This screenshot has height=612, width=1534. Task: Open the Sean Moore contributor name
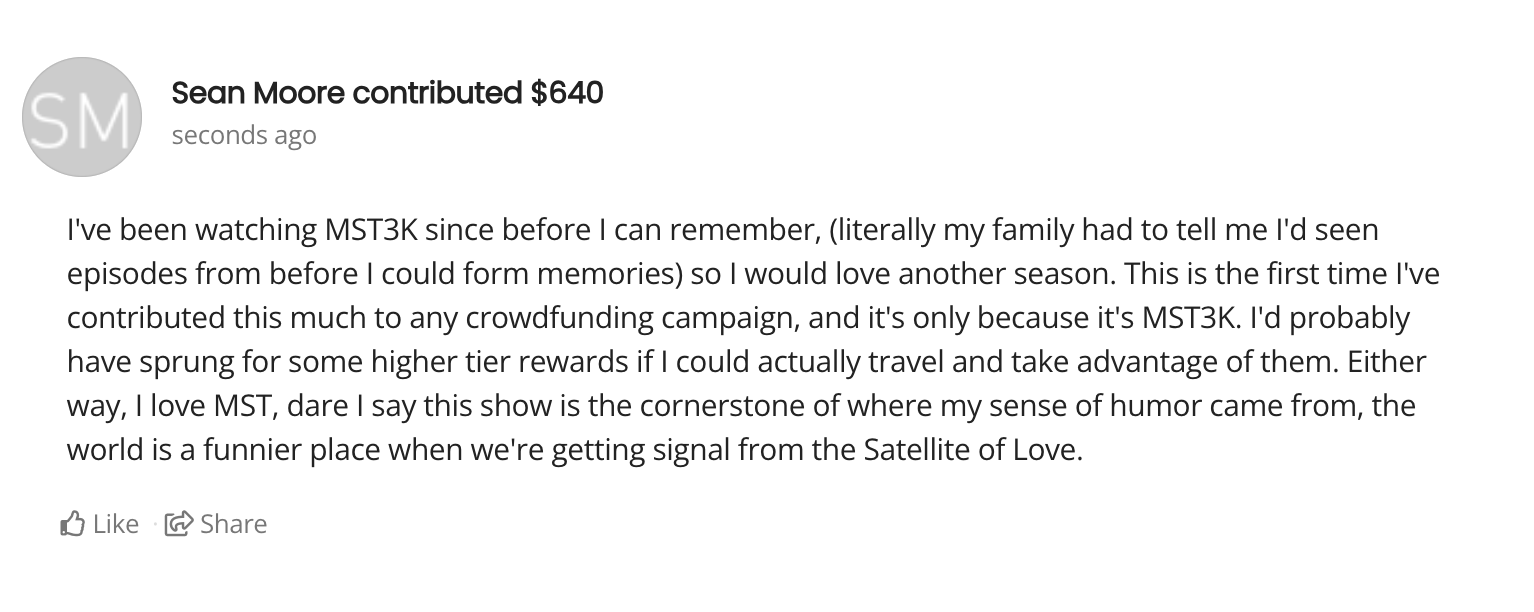259,93
